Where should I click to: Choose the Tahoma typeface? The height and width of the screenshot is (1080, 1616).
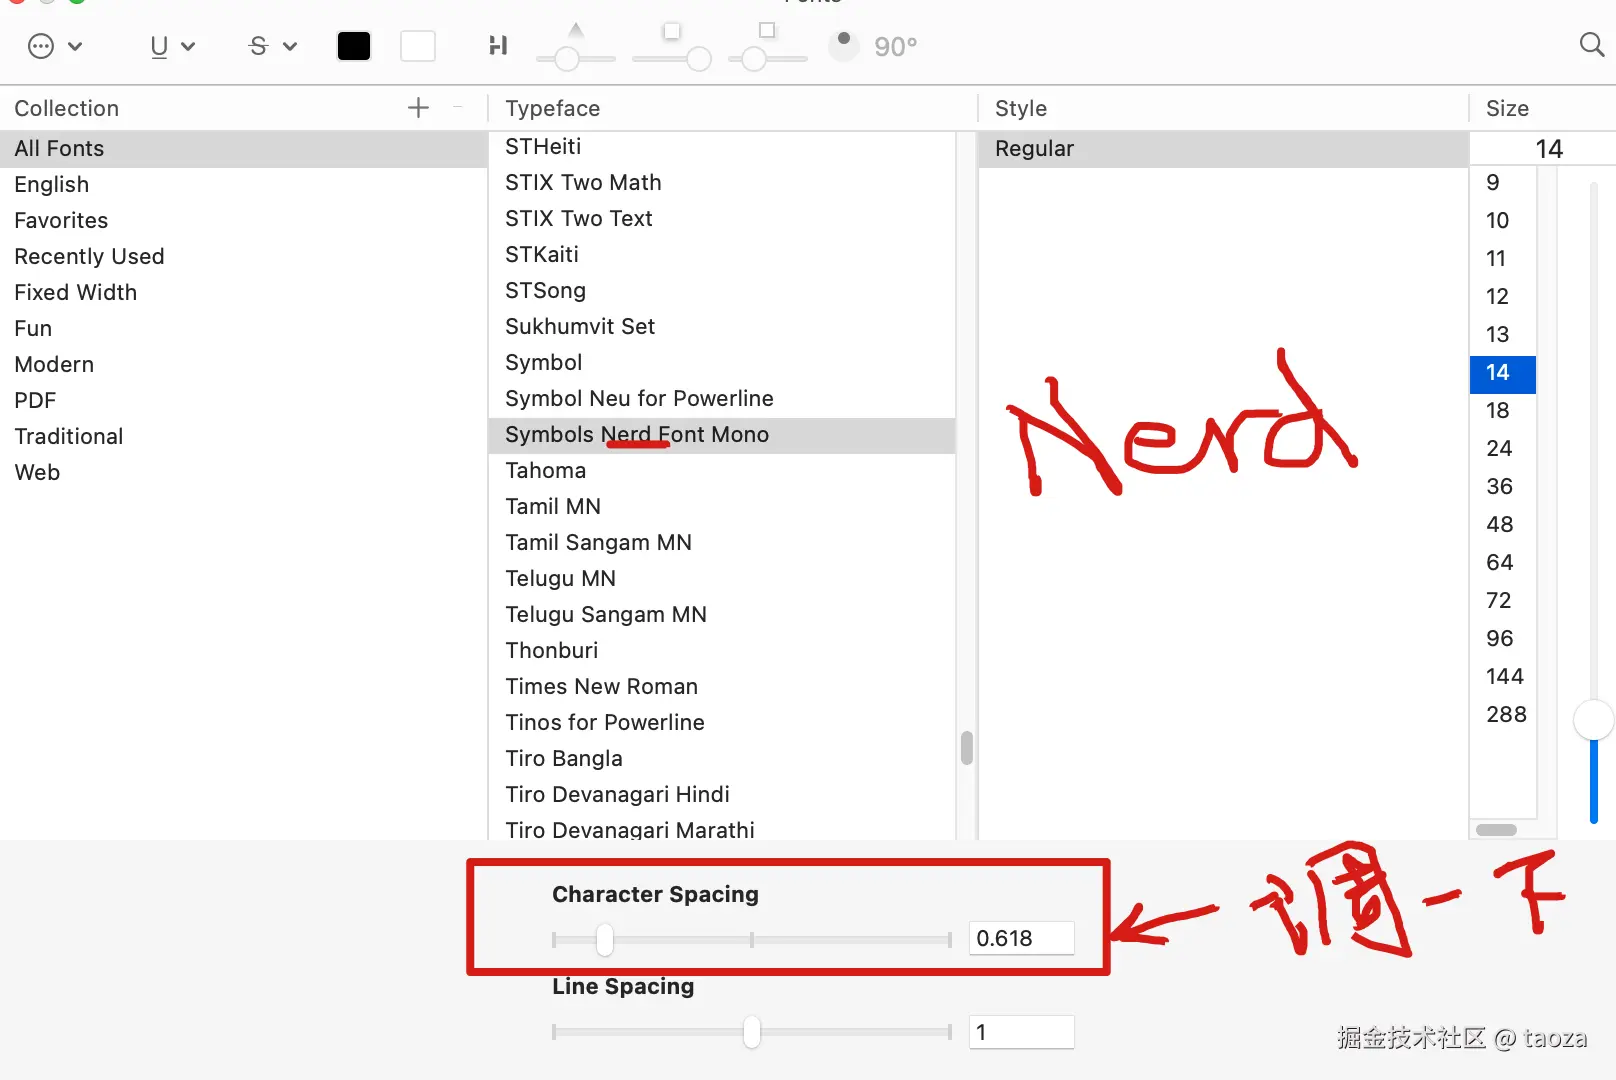pos(545,470)
